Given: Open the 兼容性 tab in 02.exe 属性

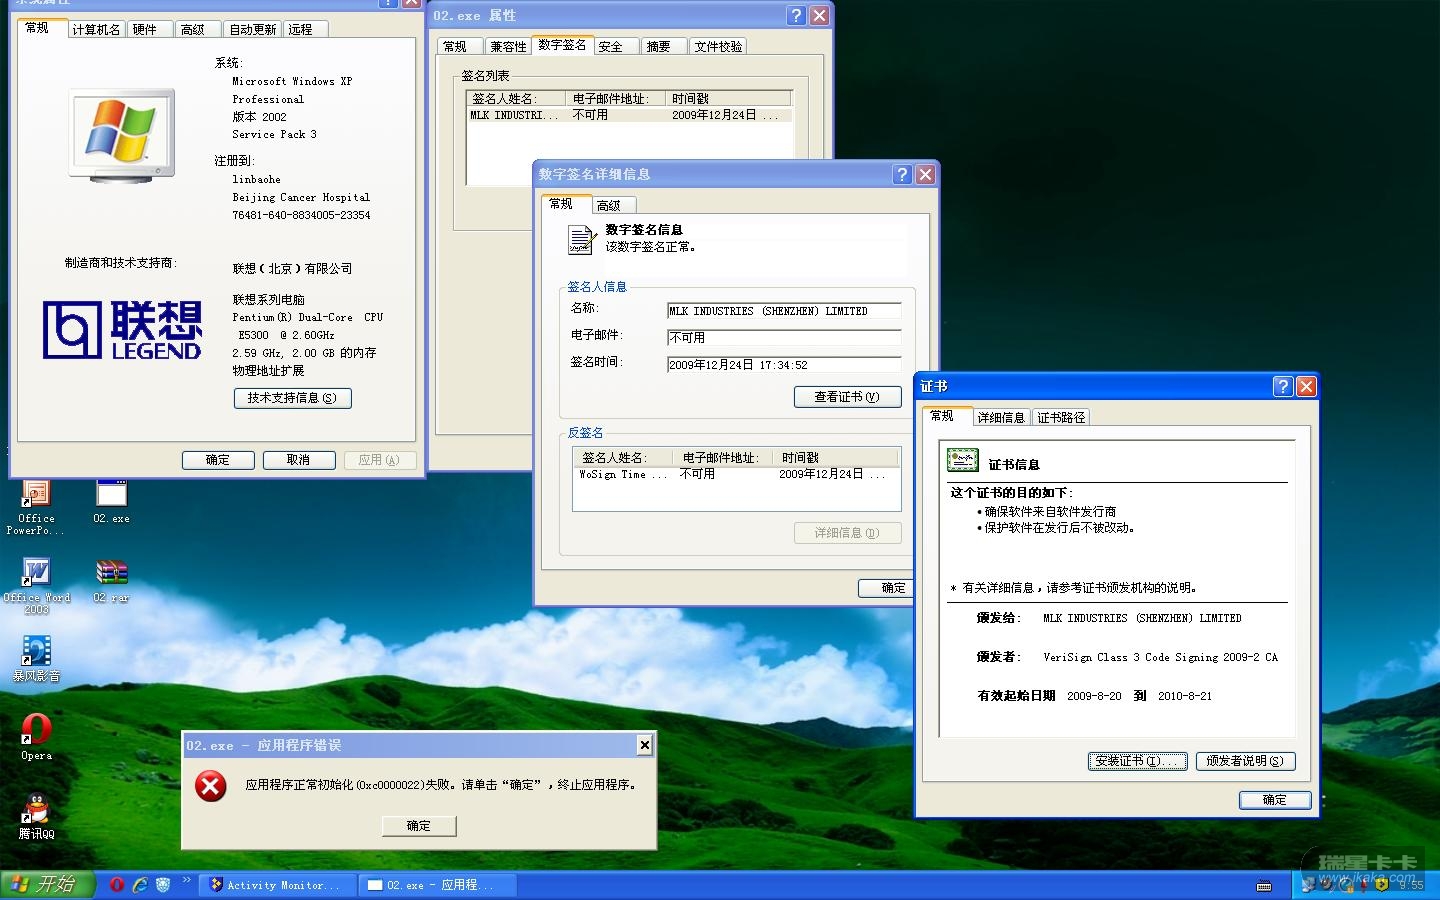Looking at the screenshot, I should pos(508,46).
